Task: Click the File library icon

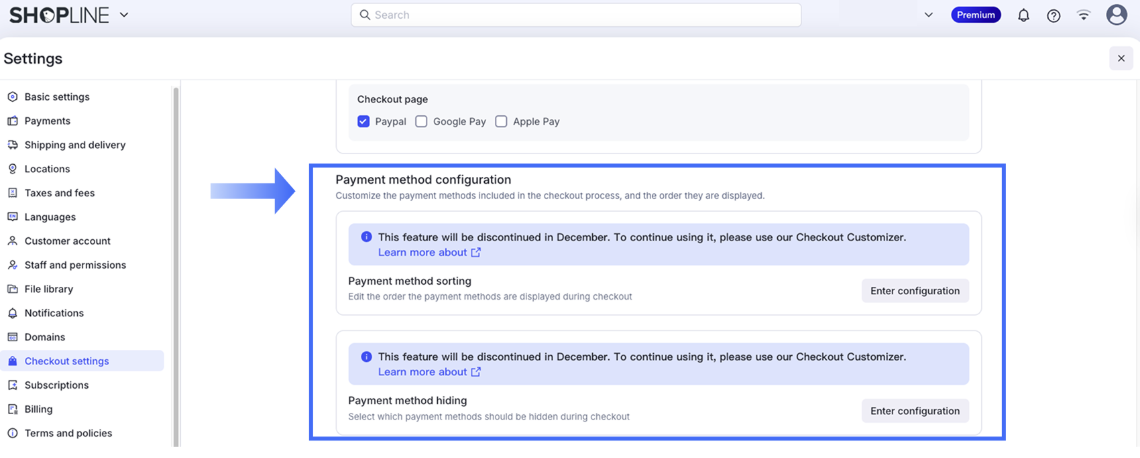Action: (13, 289)
